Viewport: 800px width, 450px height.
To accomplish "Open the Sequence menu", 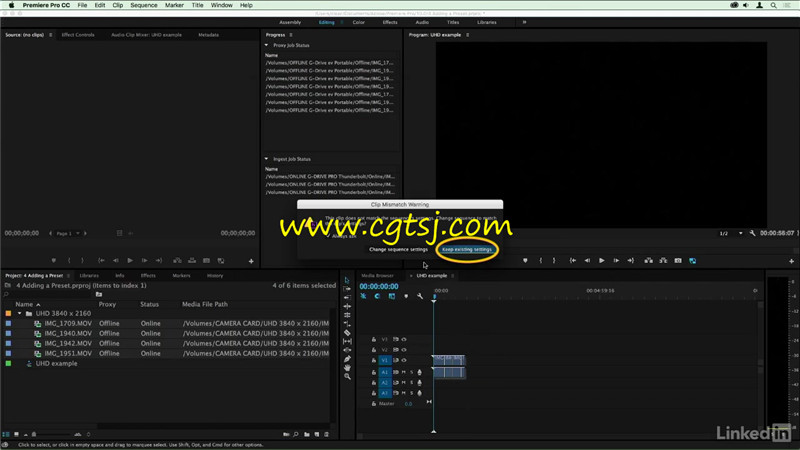I will [x=144, y=5].
